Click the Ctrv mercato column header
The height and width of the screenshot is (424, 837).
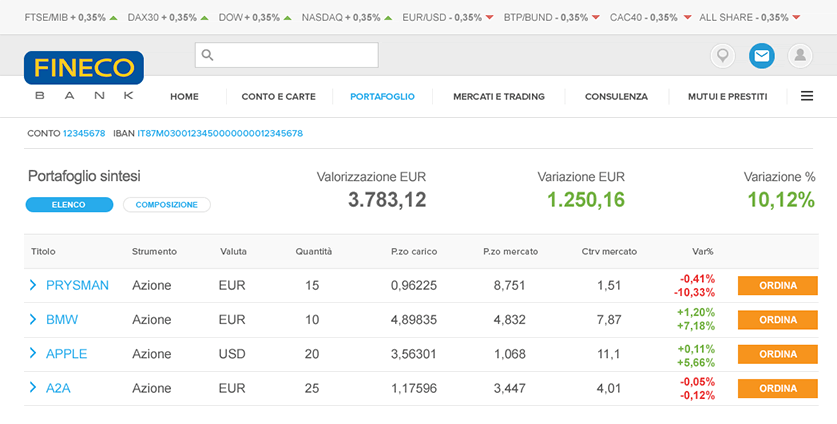click(609, 251)
